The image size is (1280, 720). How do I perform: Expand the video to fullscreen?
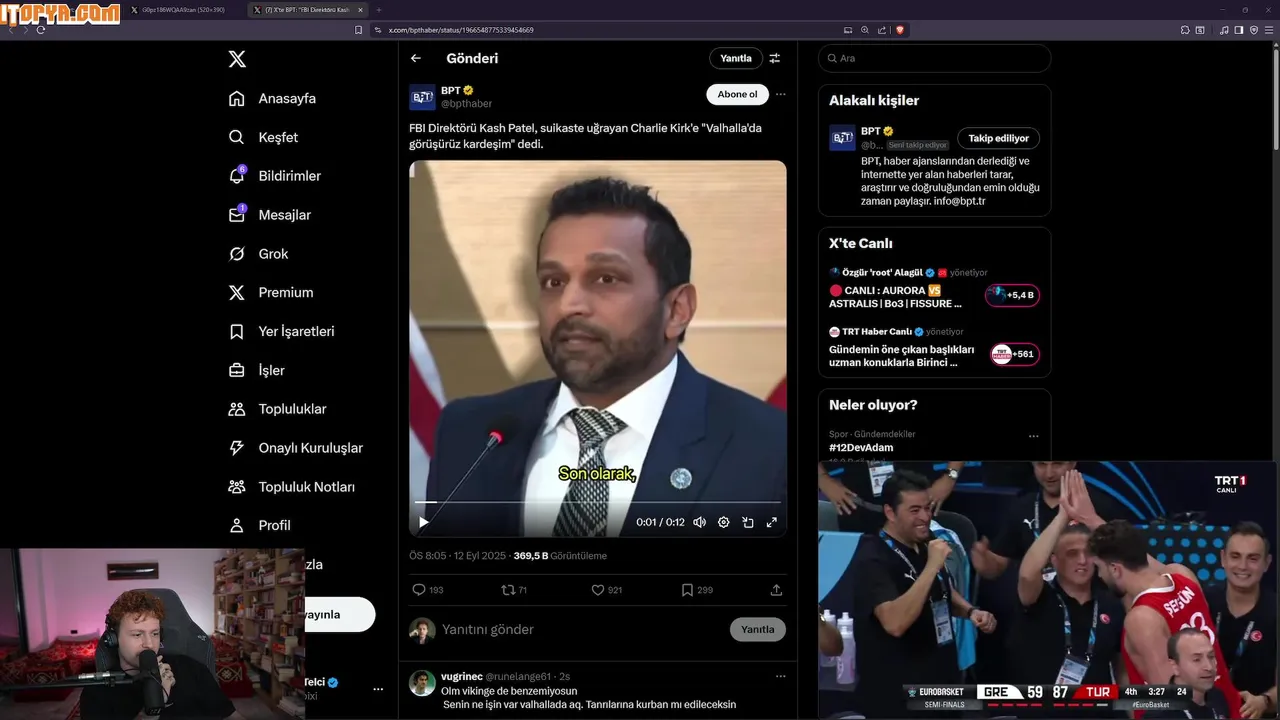[x=772, y=522]
